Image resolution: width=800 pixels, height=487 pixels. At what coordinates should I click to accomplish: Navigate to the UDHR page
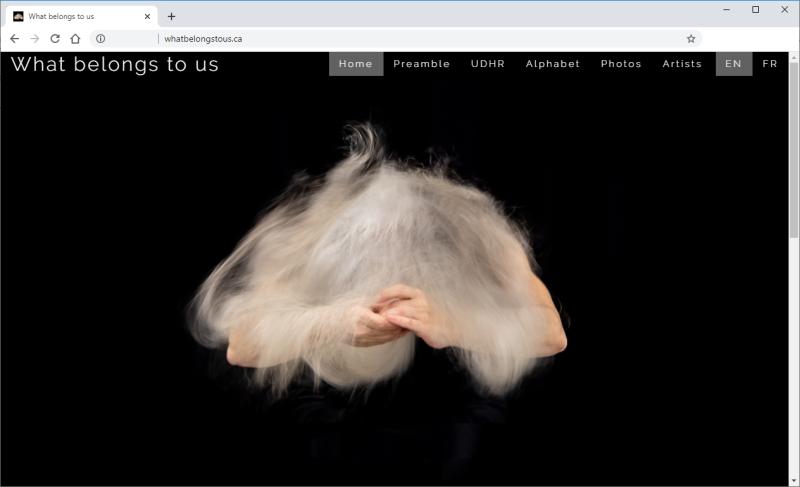coord(488,64)
